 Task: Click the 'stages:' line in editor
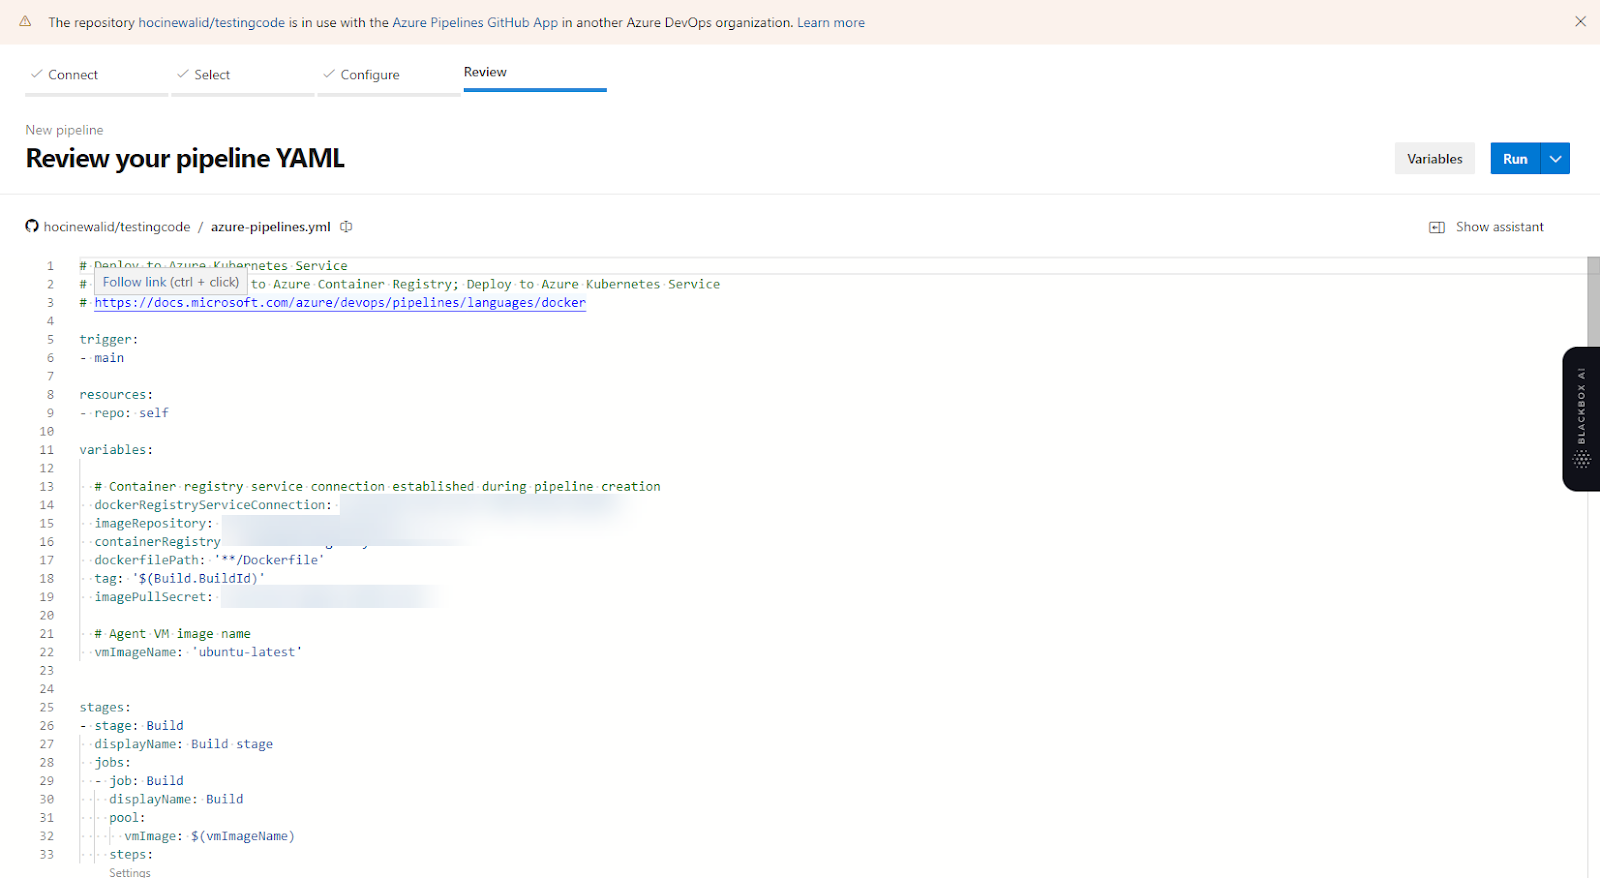tap(105, 707)
